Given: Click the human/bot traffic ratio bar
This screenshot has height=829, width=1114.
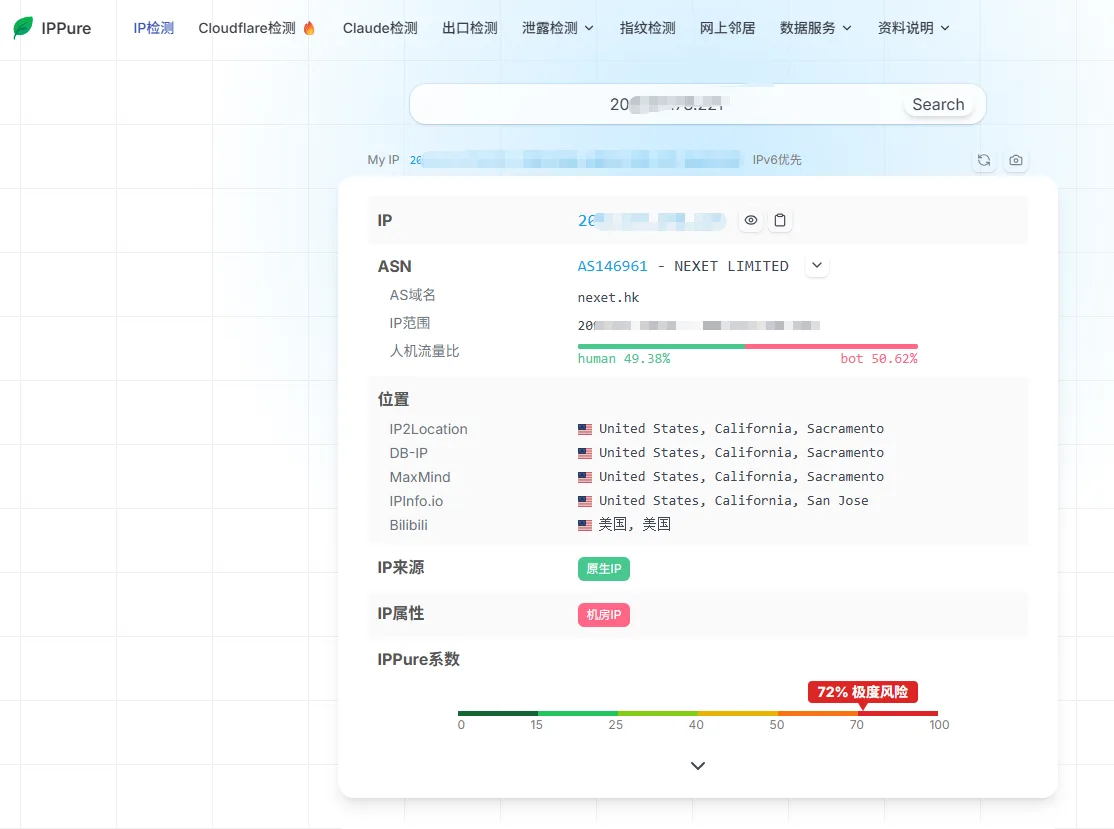Looking at the screenshot, I should click(x=747, y=347).
